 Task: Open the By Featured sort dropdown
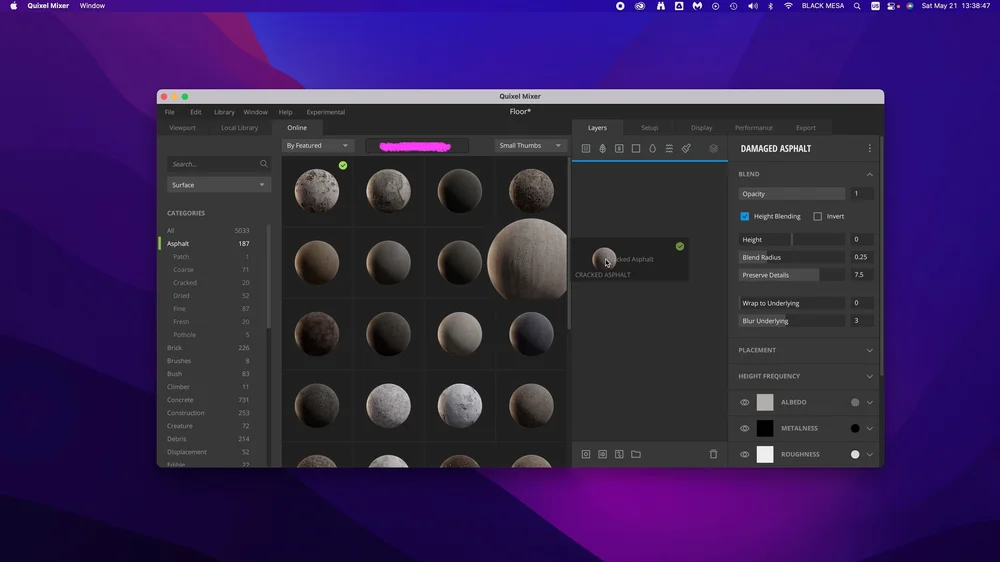[317, 145]
